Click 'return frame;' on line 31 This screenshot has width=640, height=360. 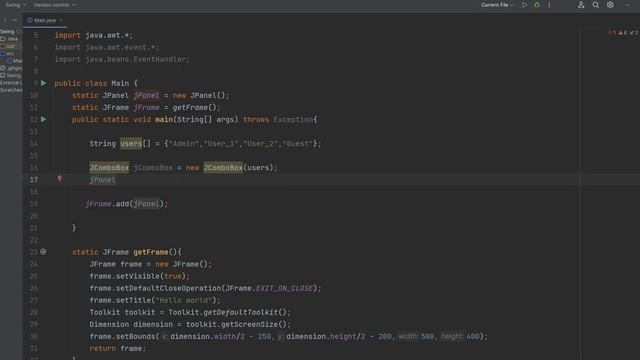pyautogui.click(x=118, y=349)
